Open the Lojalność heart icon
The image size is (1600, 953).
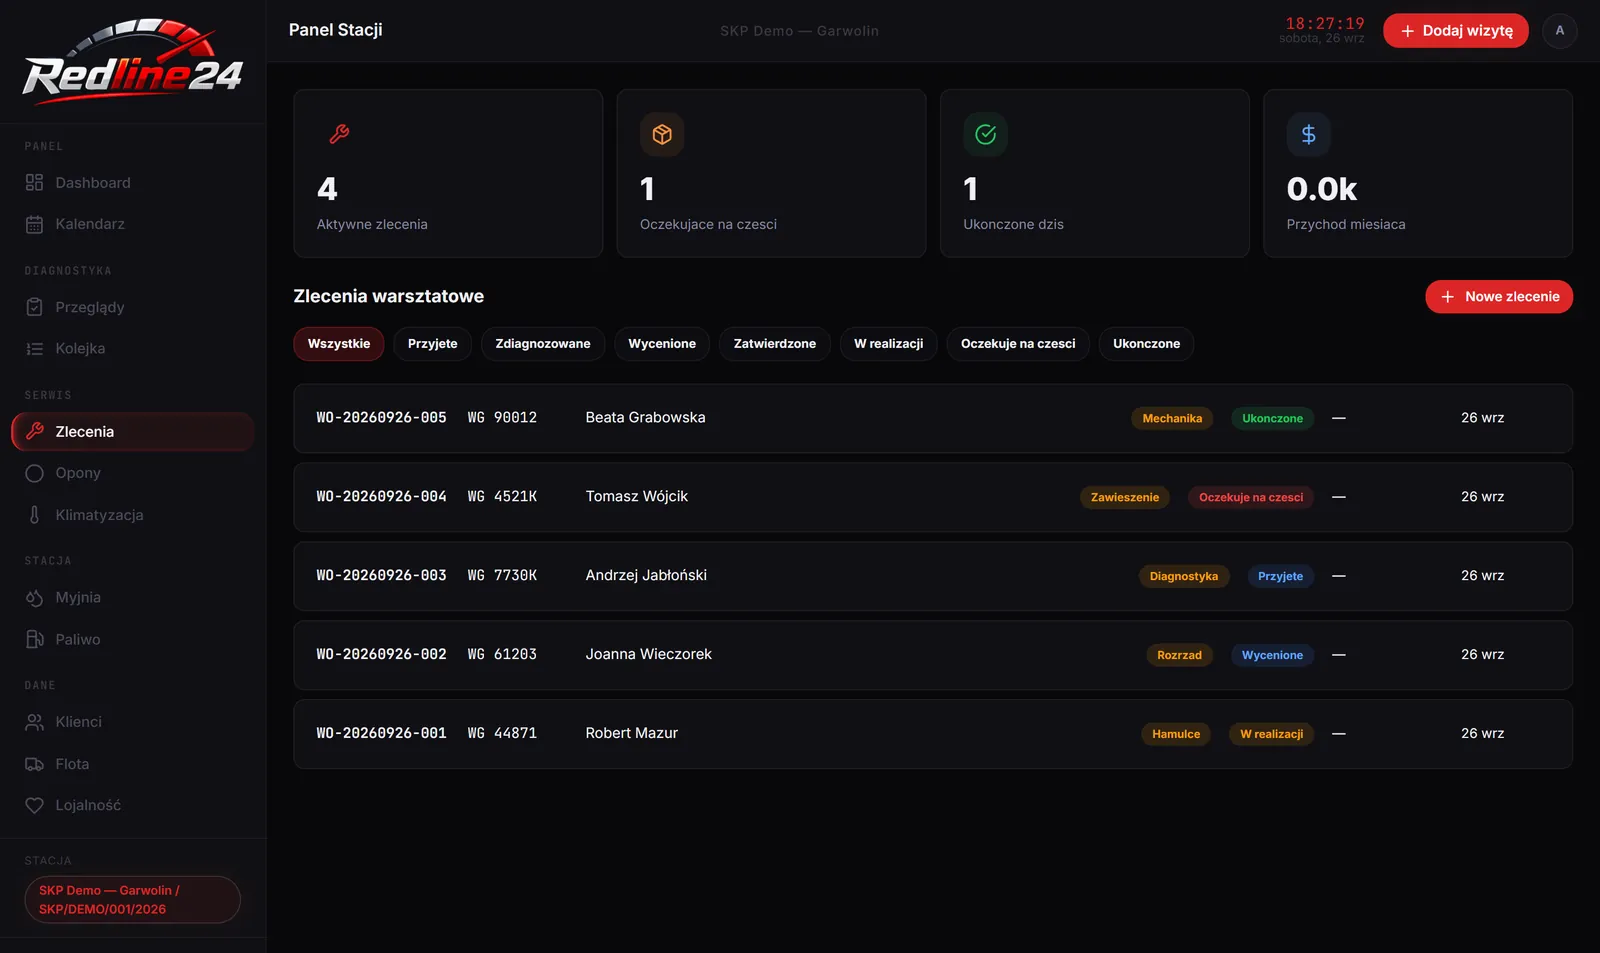click(34, 805)
